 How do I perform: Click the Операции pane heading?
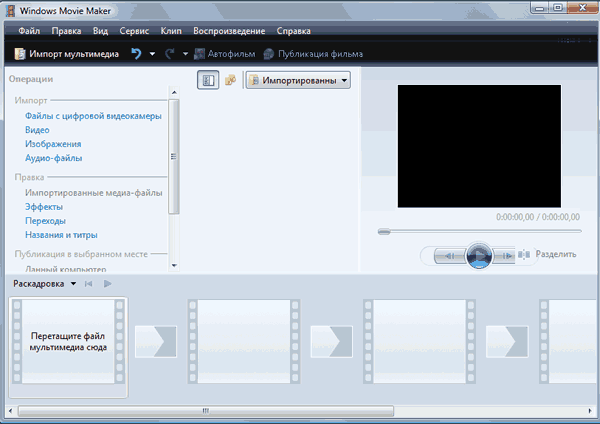click(x=31, y=79)
